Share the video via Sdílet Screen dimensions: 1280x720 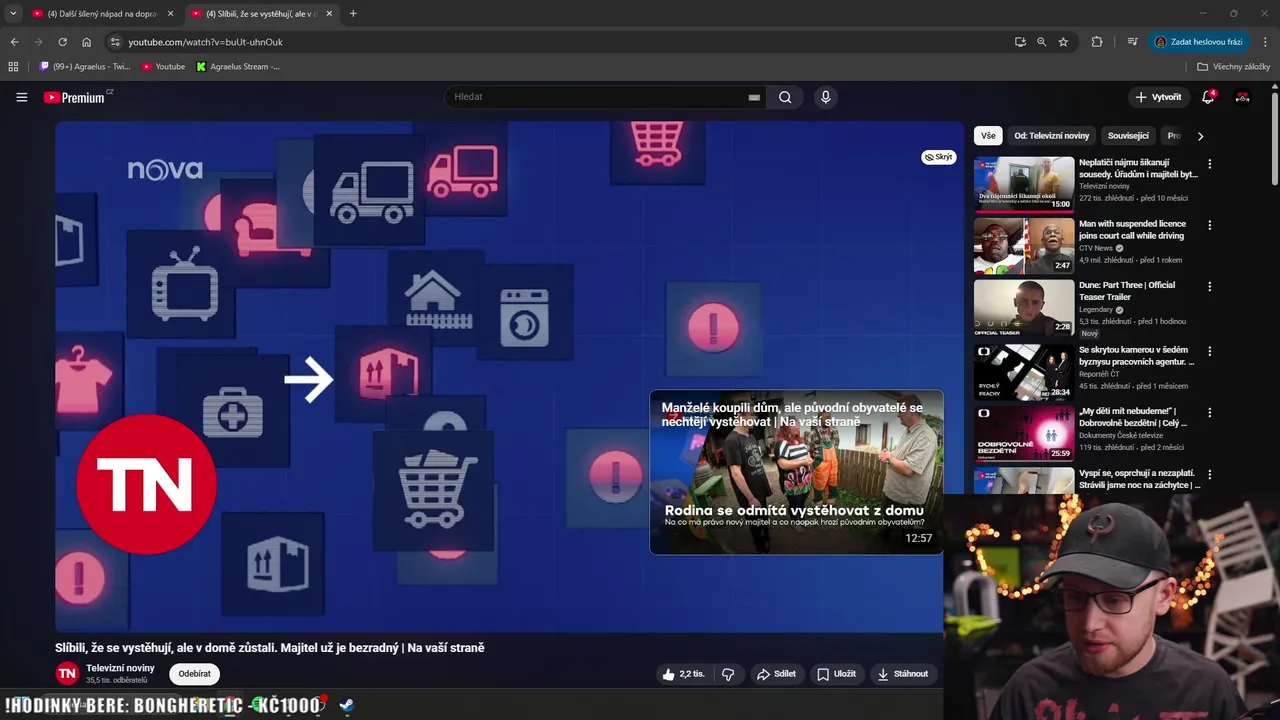click(776, 674)
